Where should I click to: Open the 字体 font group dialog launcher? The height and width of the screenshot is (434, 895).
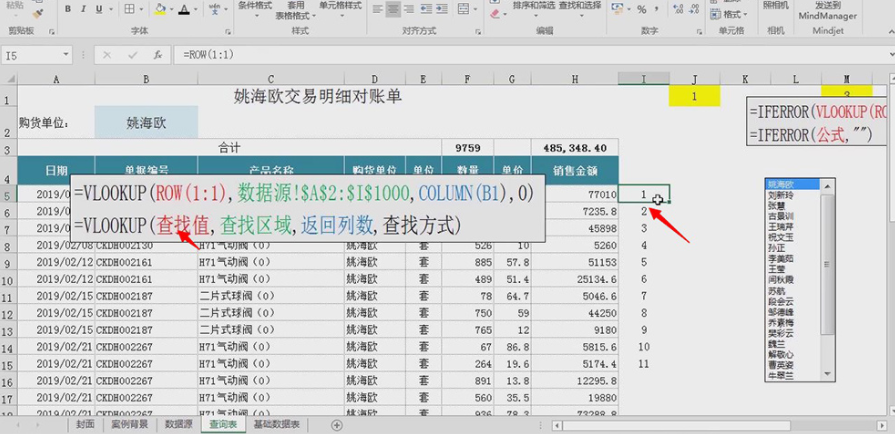click(228, 32)
